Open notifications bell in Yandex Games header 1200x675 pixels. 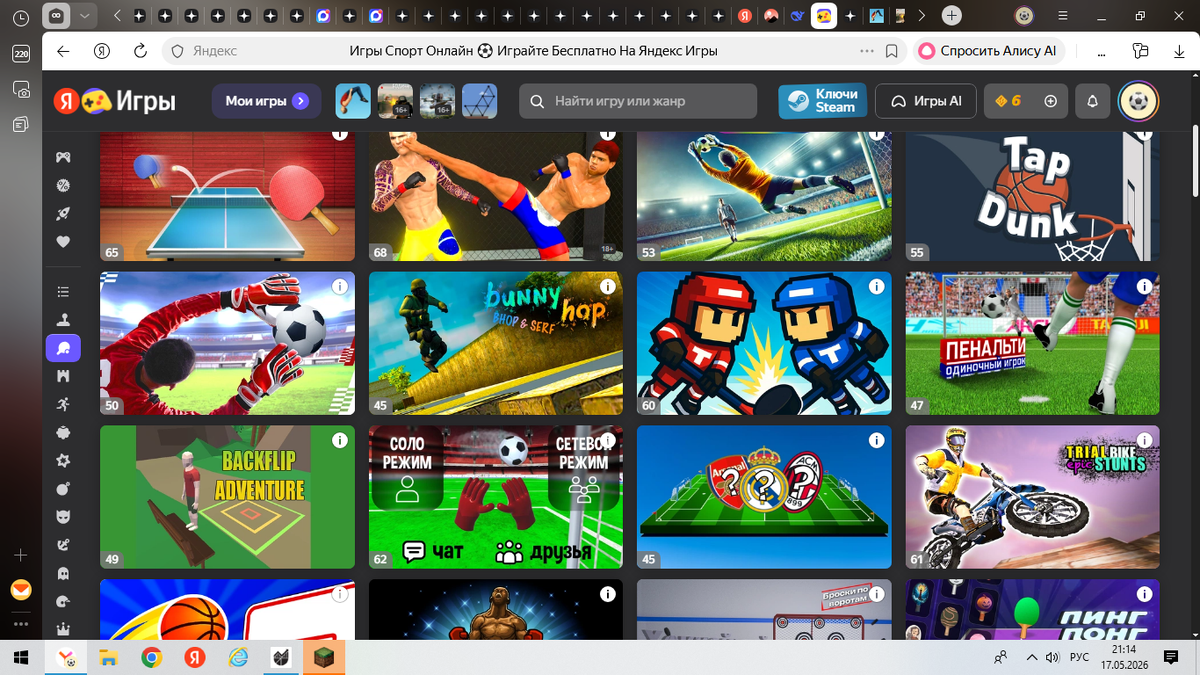pos(1092,101)
